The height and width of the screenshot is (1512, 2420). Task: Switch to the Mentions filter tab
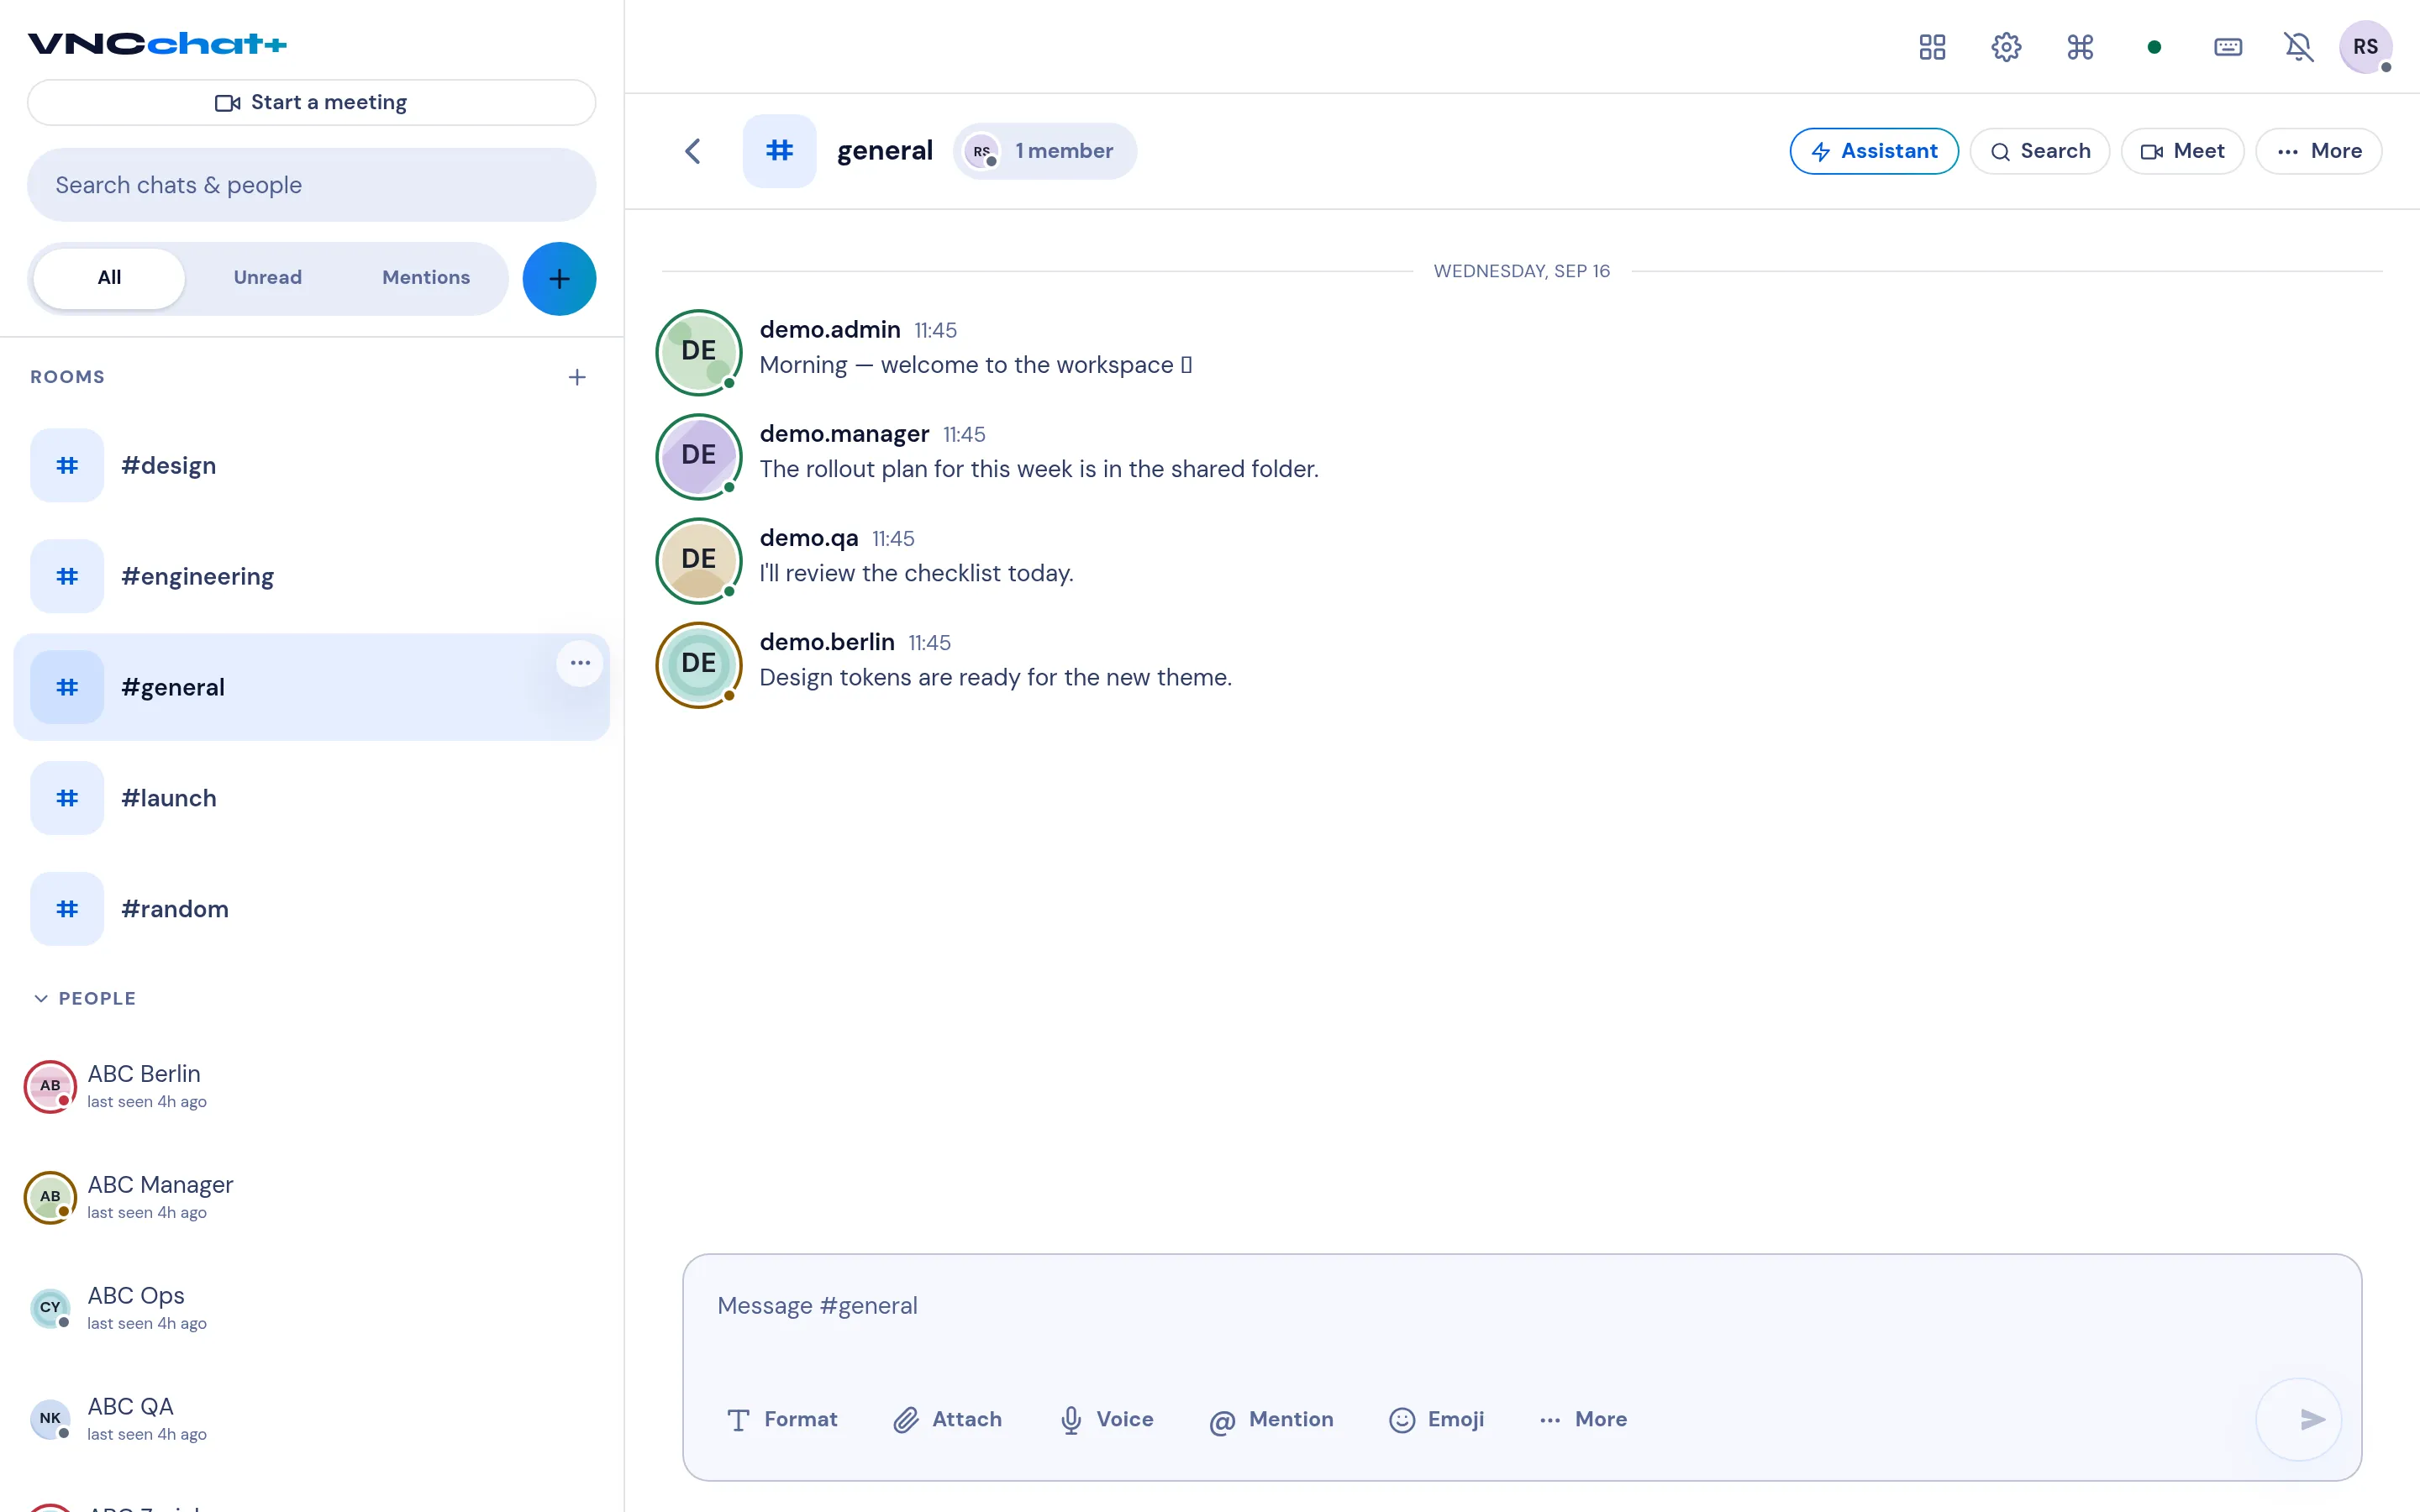click(x=426, y=278)
